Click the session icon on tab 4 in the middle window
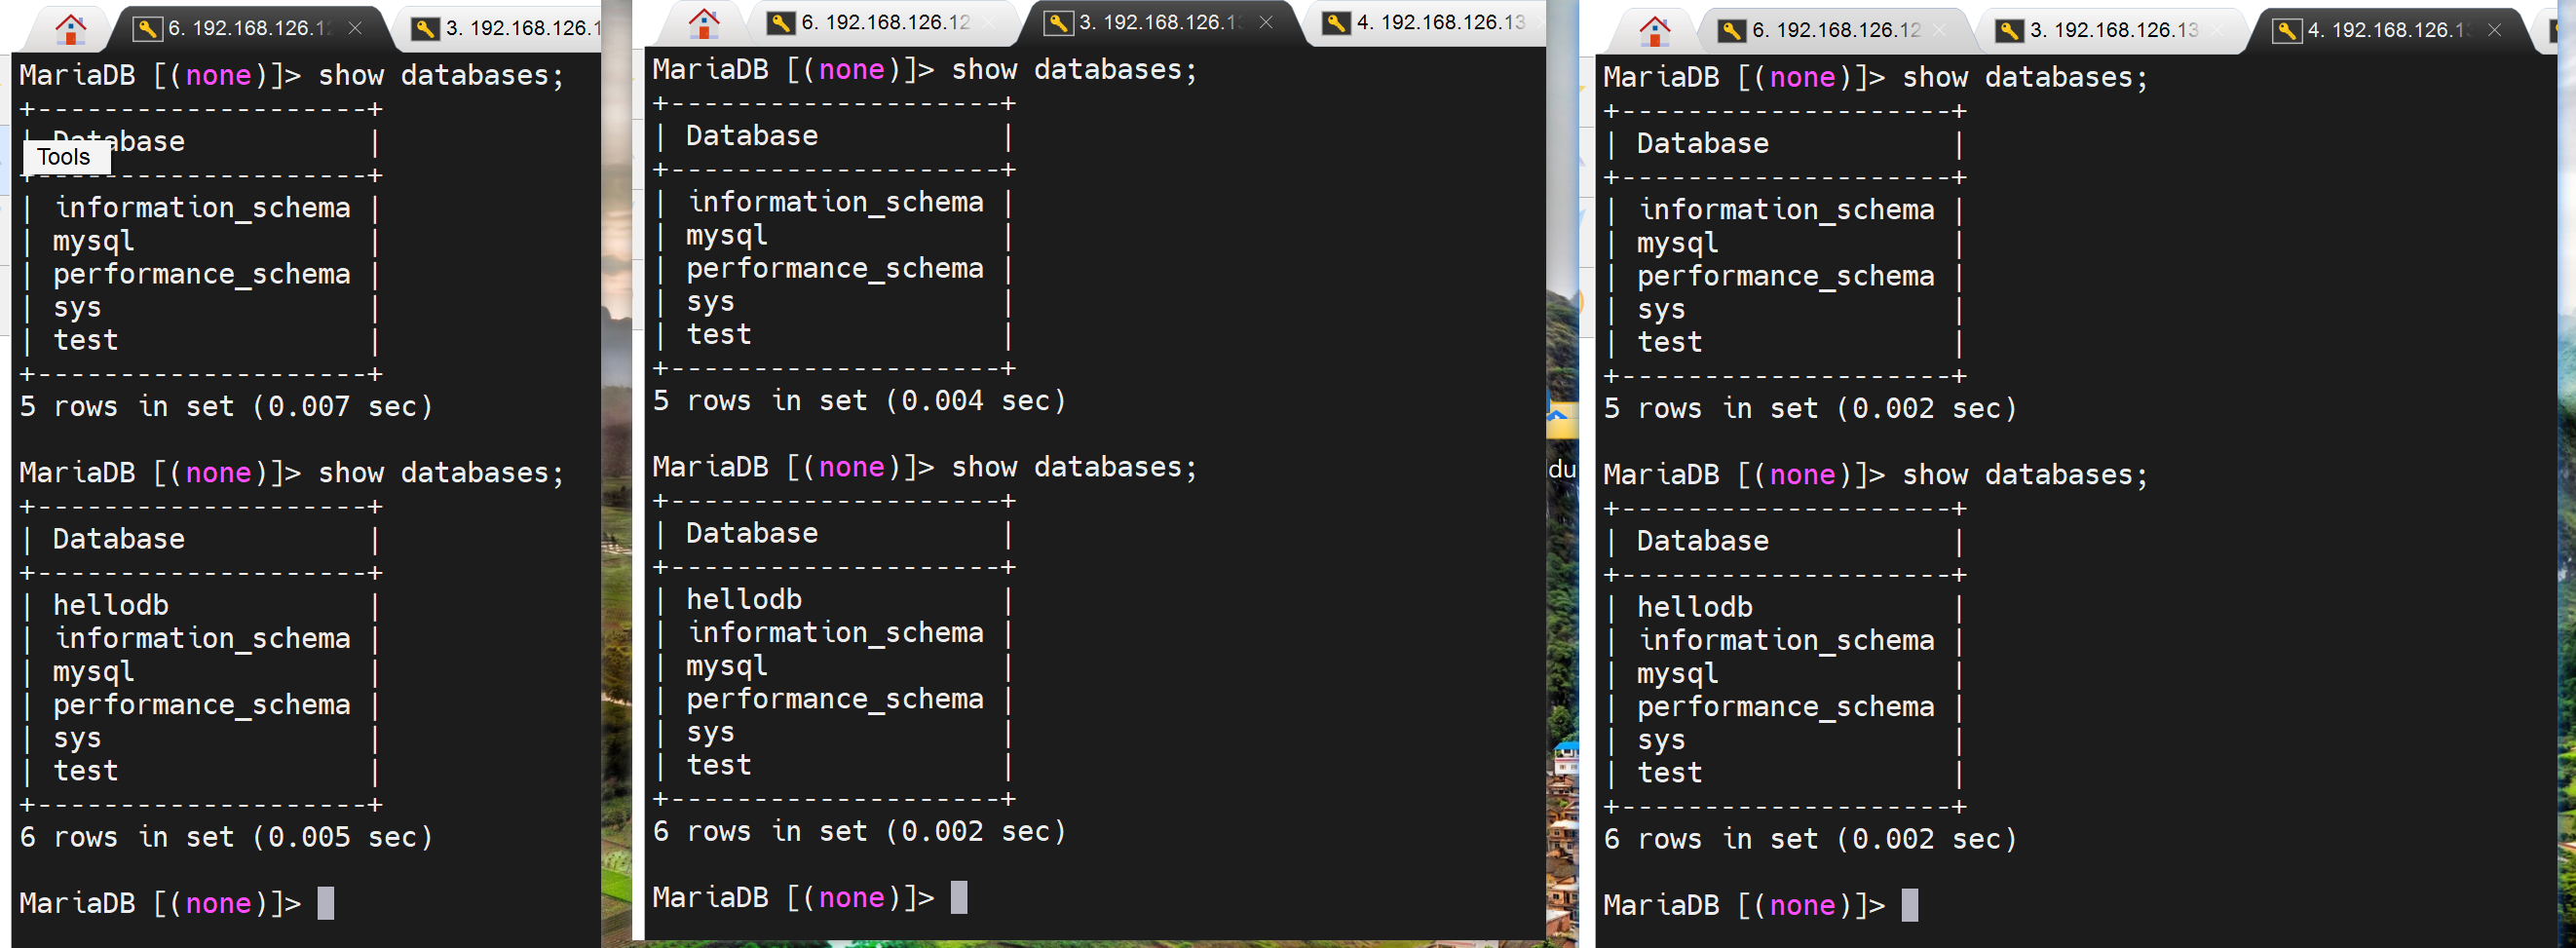Image resolution: width=2576 pixels, height=948 pixels. pyautogui.click(x=1336, y=23)
